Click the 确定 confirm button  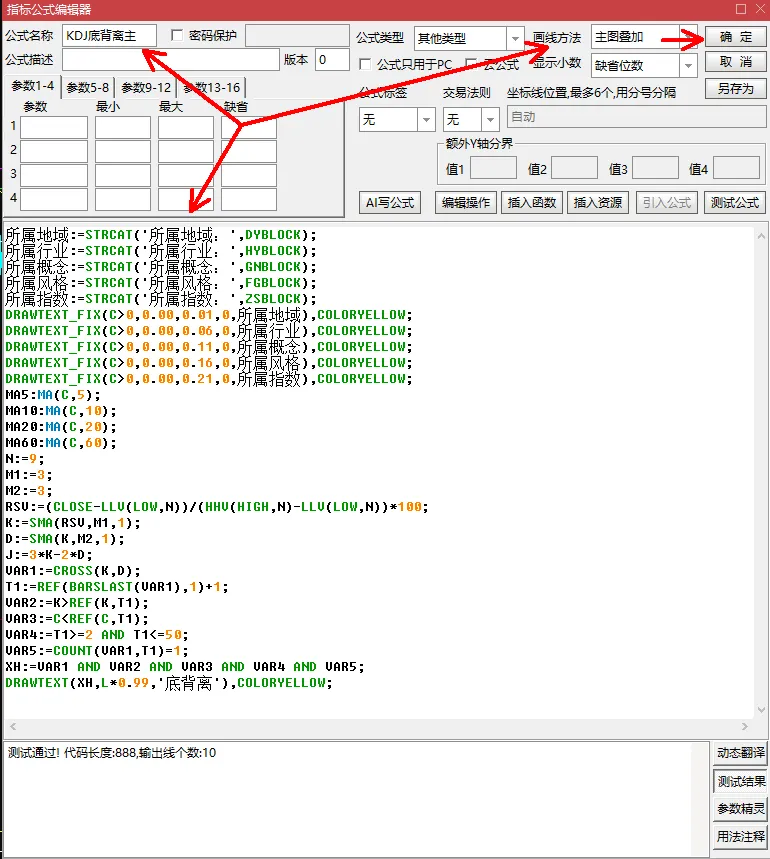(x=735, y=37)
